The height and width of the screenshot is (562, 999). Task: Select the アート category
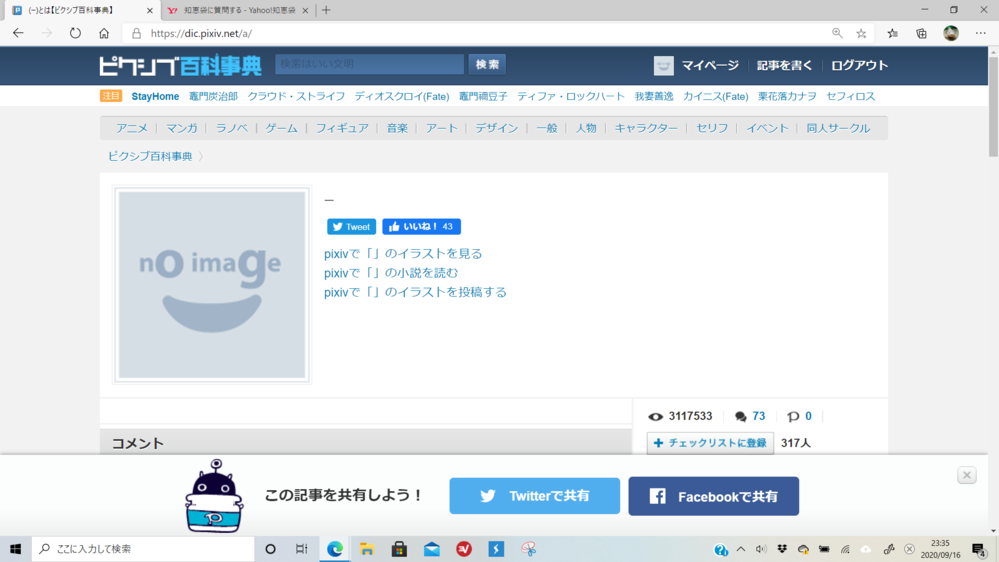[x=442, y=128]
